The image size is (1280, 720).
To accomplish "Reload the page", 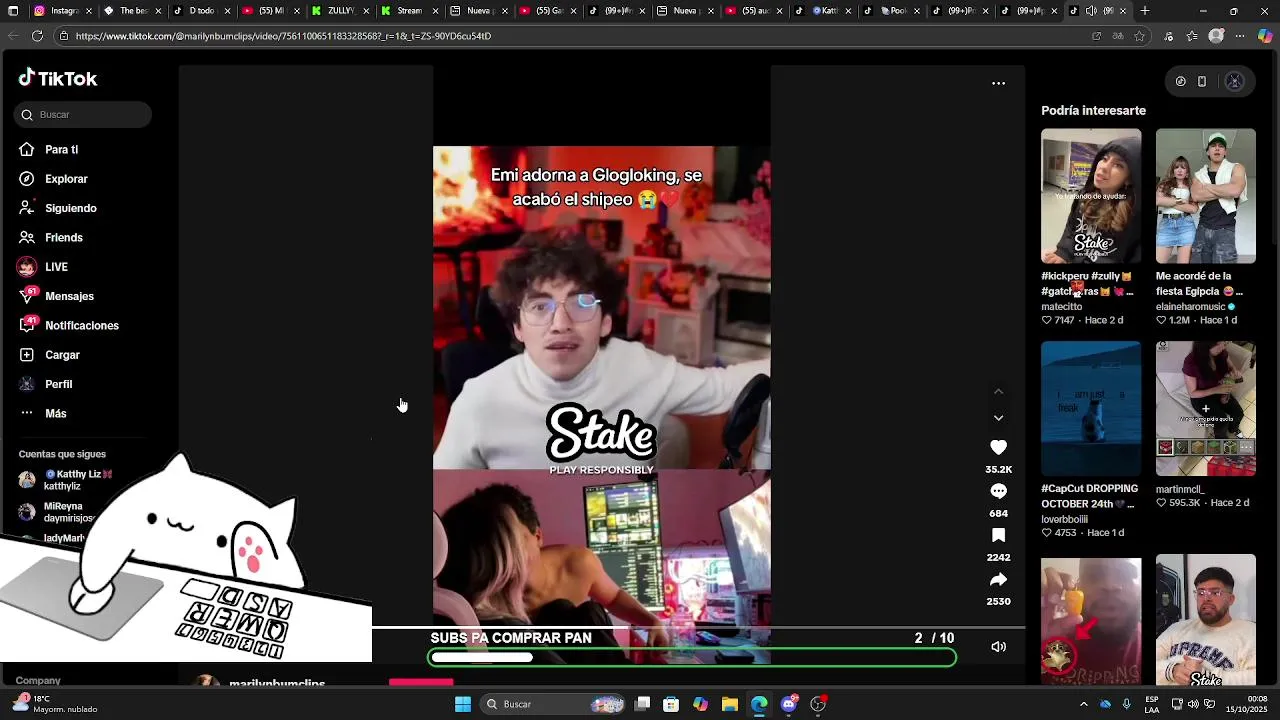I will (x=37, y=36).
